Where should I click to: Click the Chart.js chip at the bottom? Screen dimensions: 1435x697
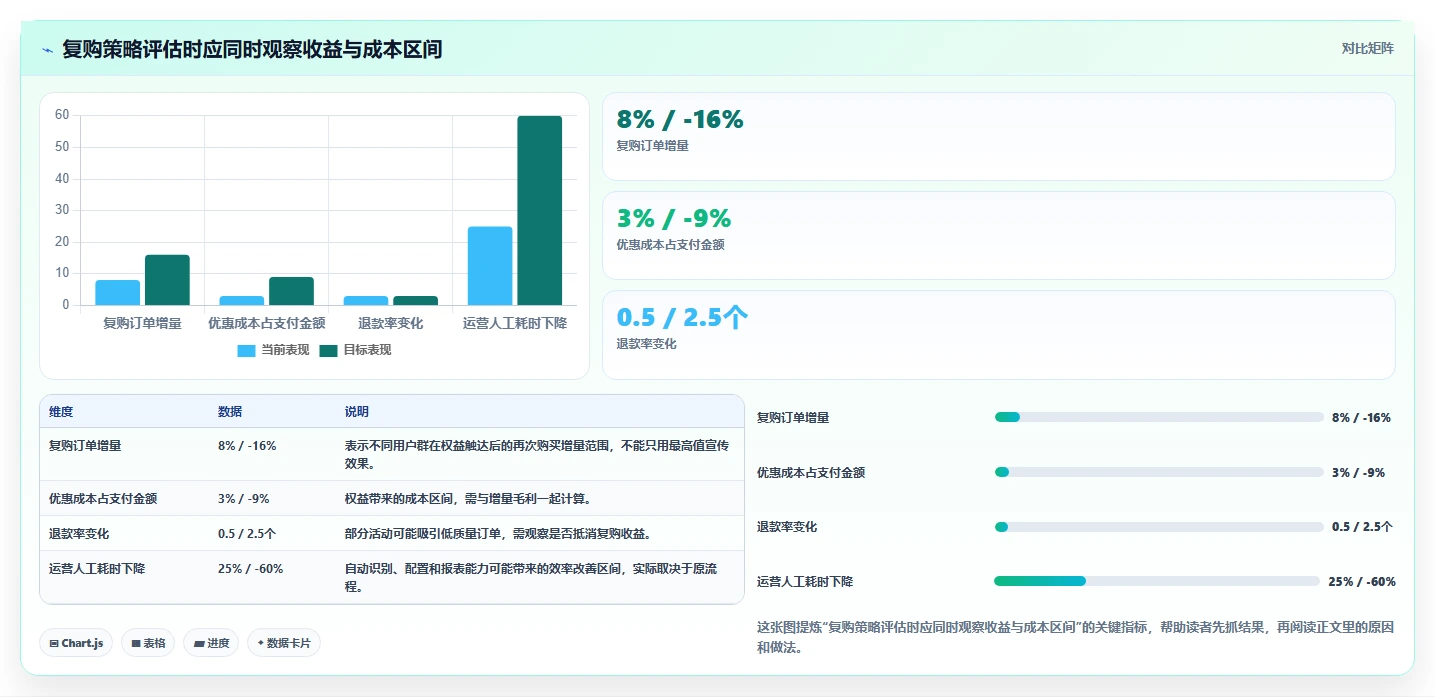(77, 643)
